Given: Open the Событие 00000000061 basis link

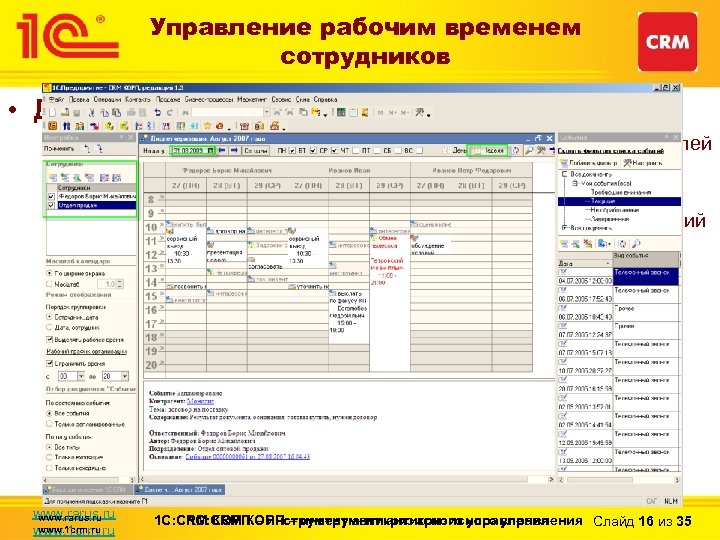Looking at the screenshot, I should click(248, 457).
